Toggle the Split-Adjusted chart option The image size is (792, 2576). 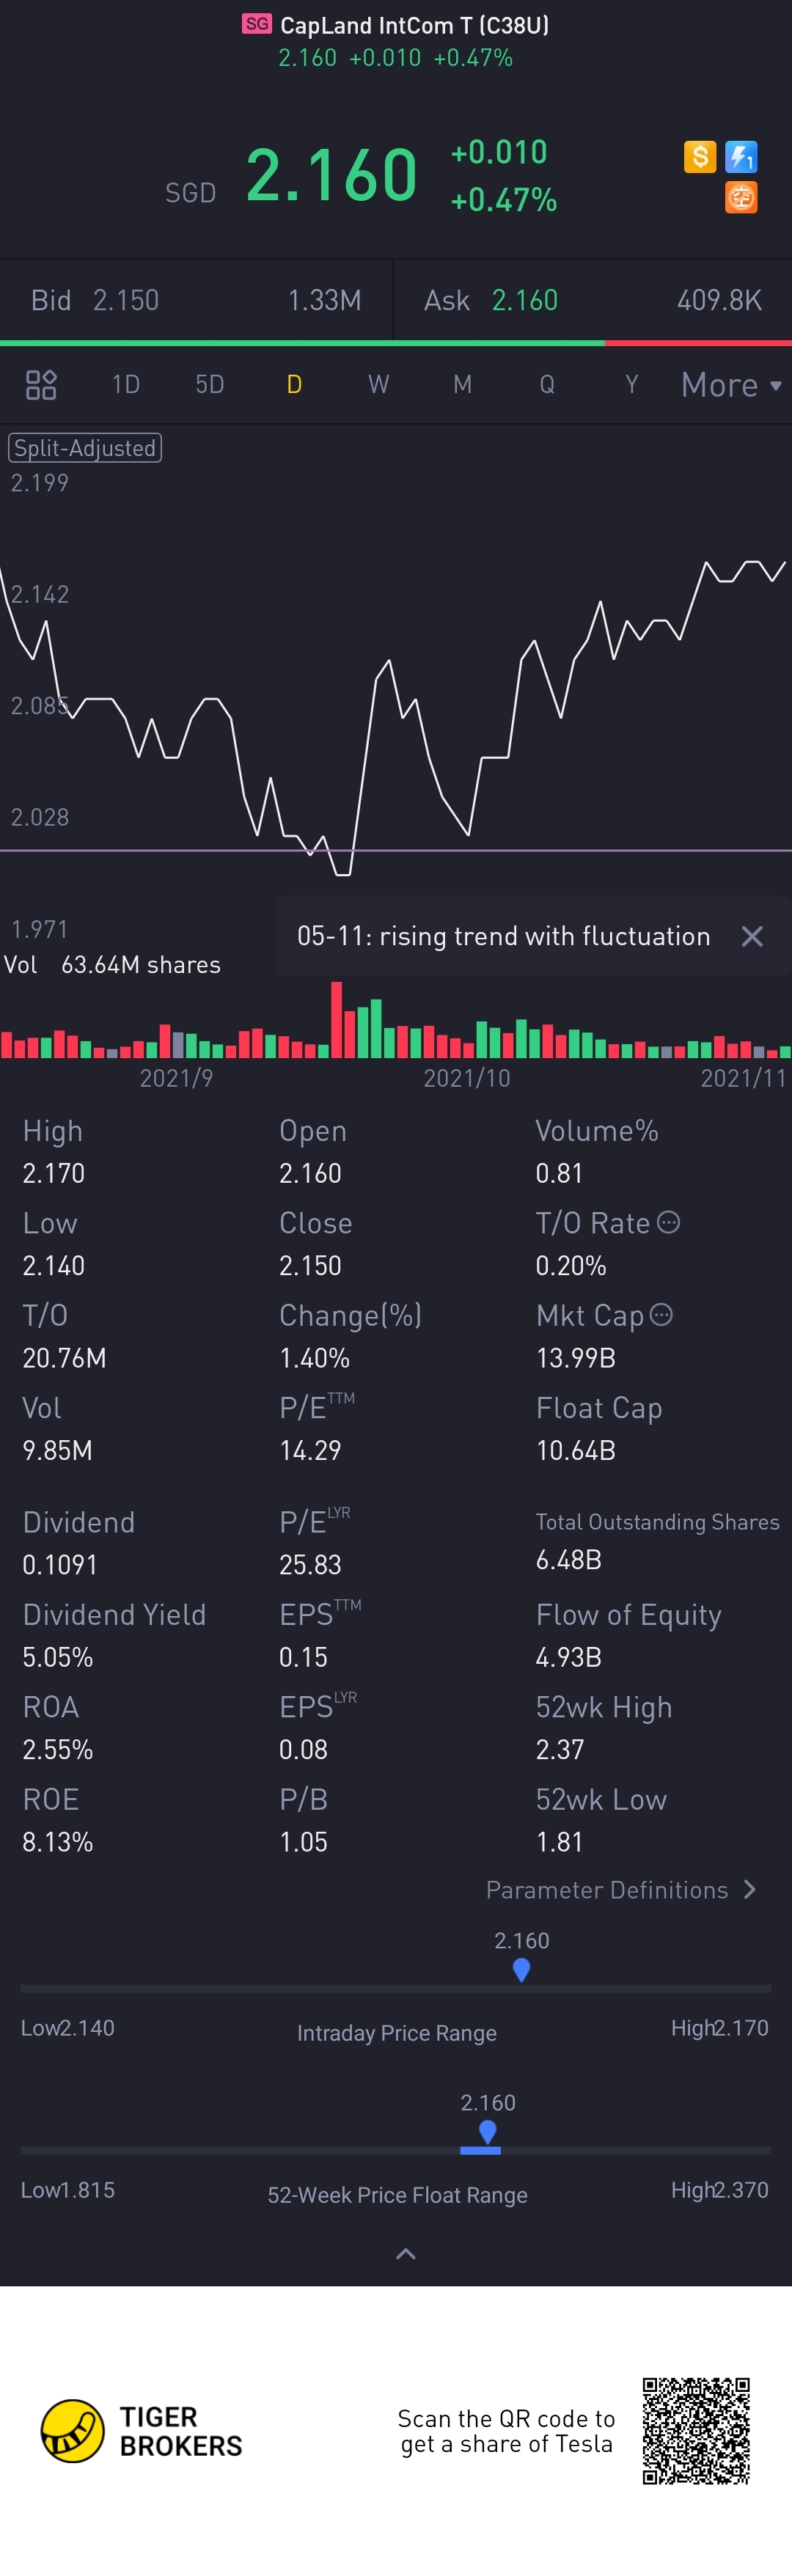(85, 448)
